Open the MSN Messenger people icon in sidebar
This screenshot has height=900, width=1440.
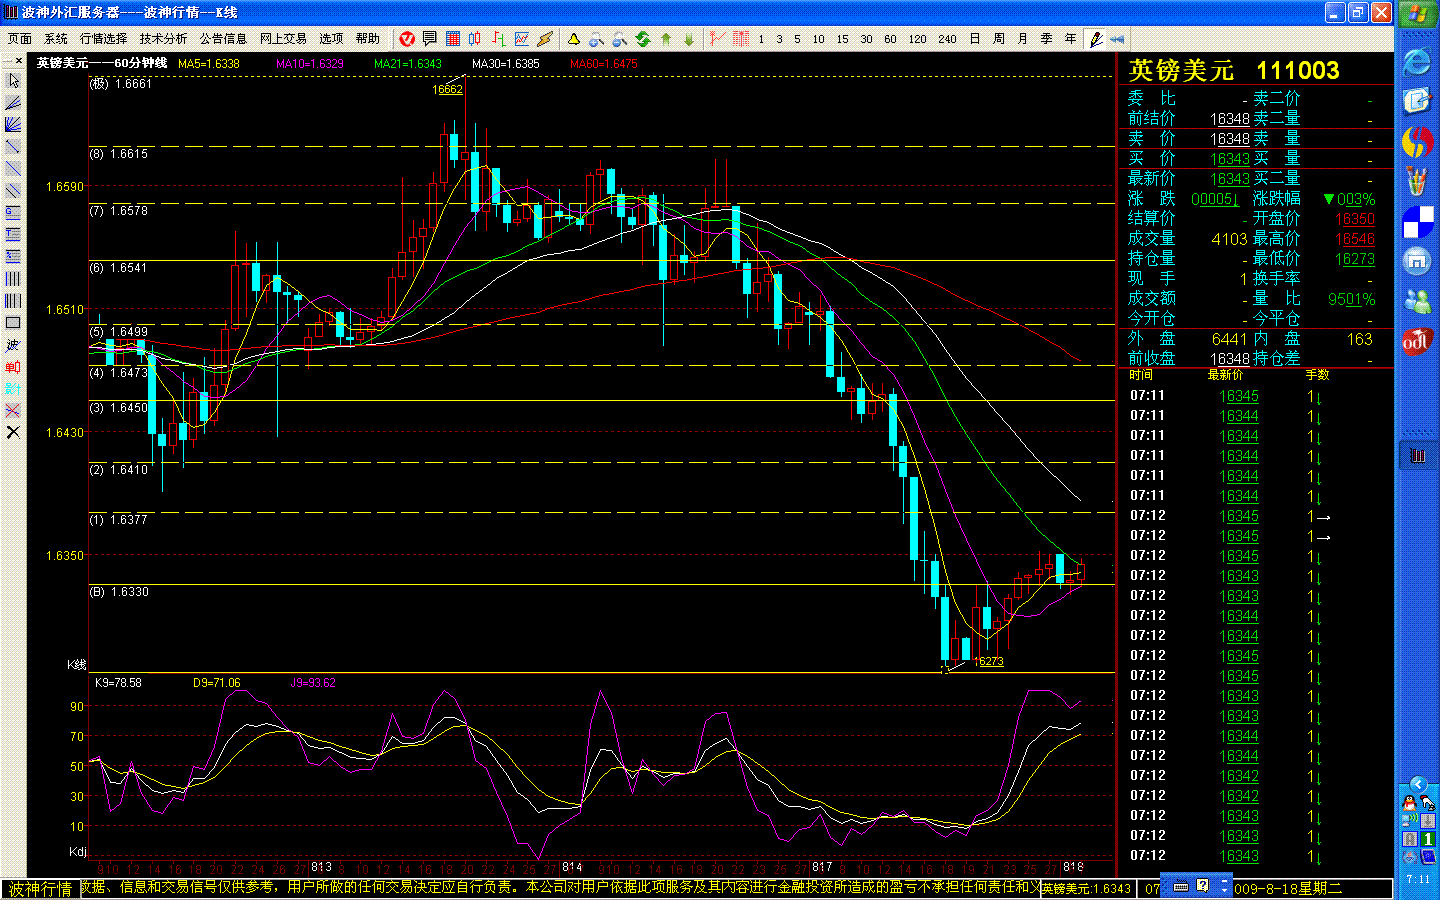[1417, 300]
